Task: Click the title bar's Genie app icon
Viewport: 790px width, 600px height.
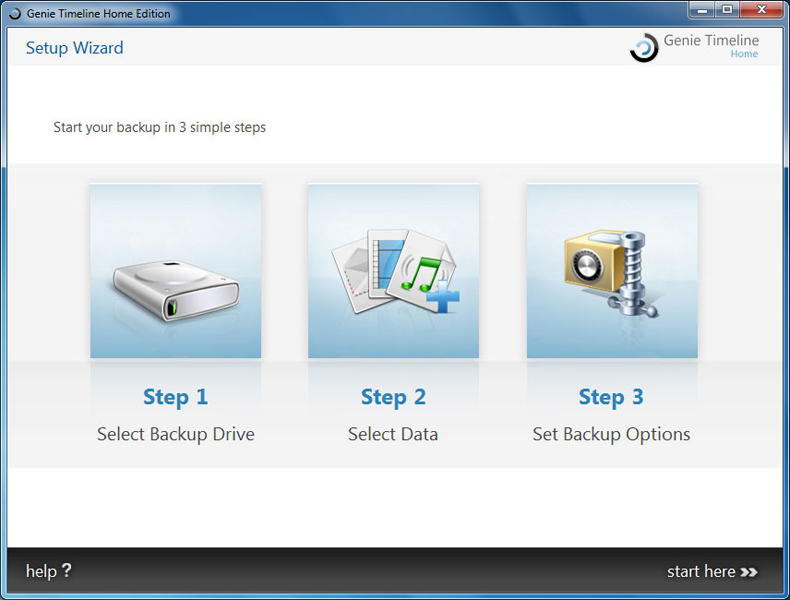Action: pos(14,14)
